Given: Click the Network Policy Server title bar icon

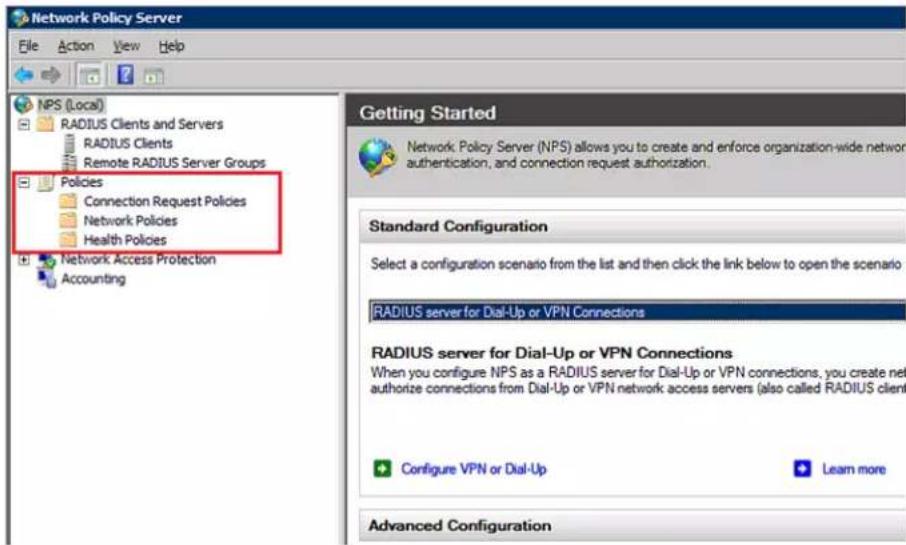Looking at the screenshot, I should [x=20, y=18].
